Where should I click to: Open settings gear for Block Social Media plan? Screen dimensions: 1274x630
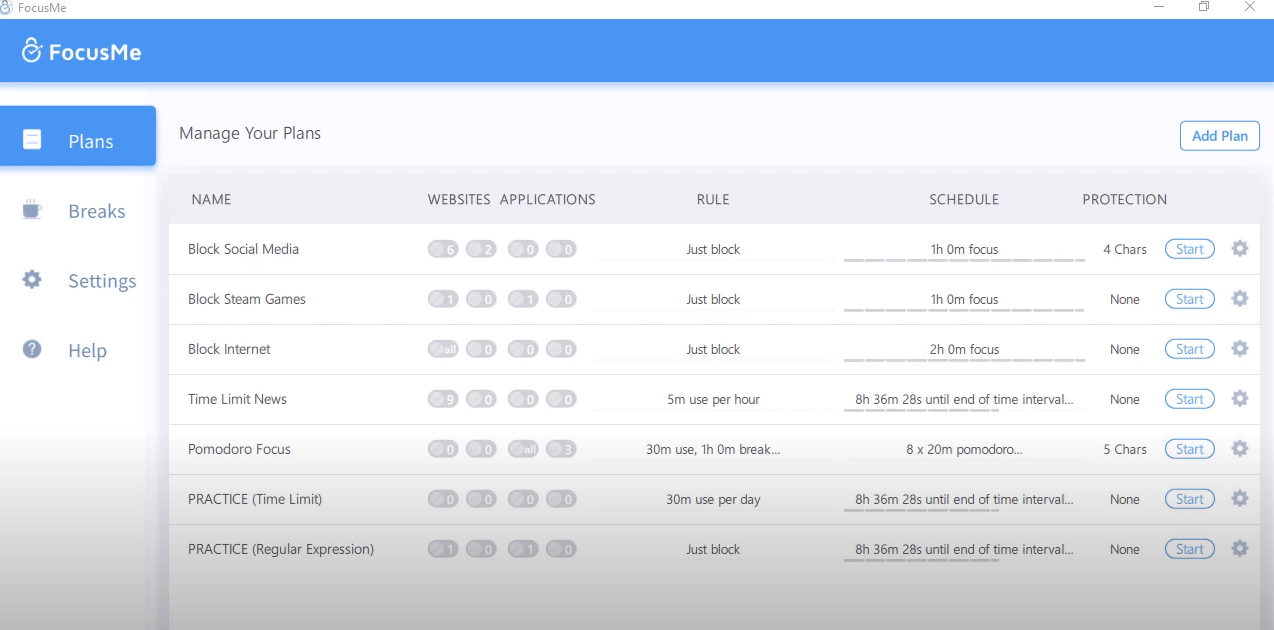(x=1240, y=249)
